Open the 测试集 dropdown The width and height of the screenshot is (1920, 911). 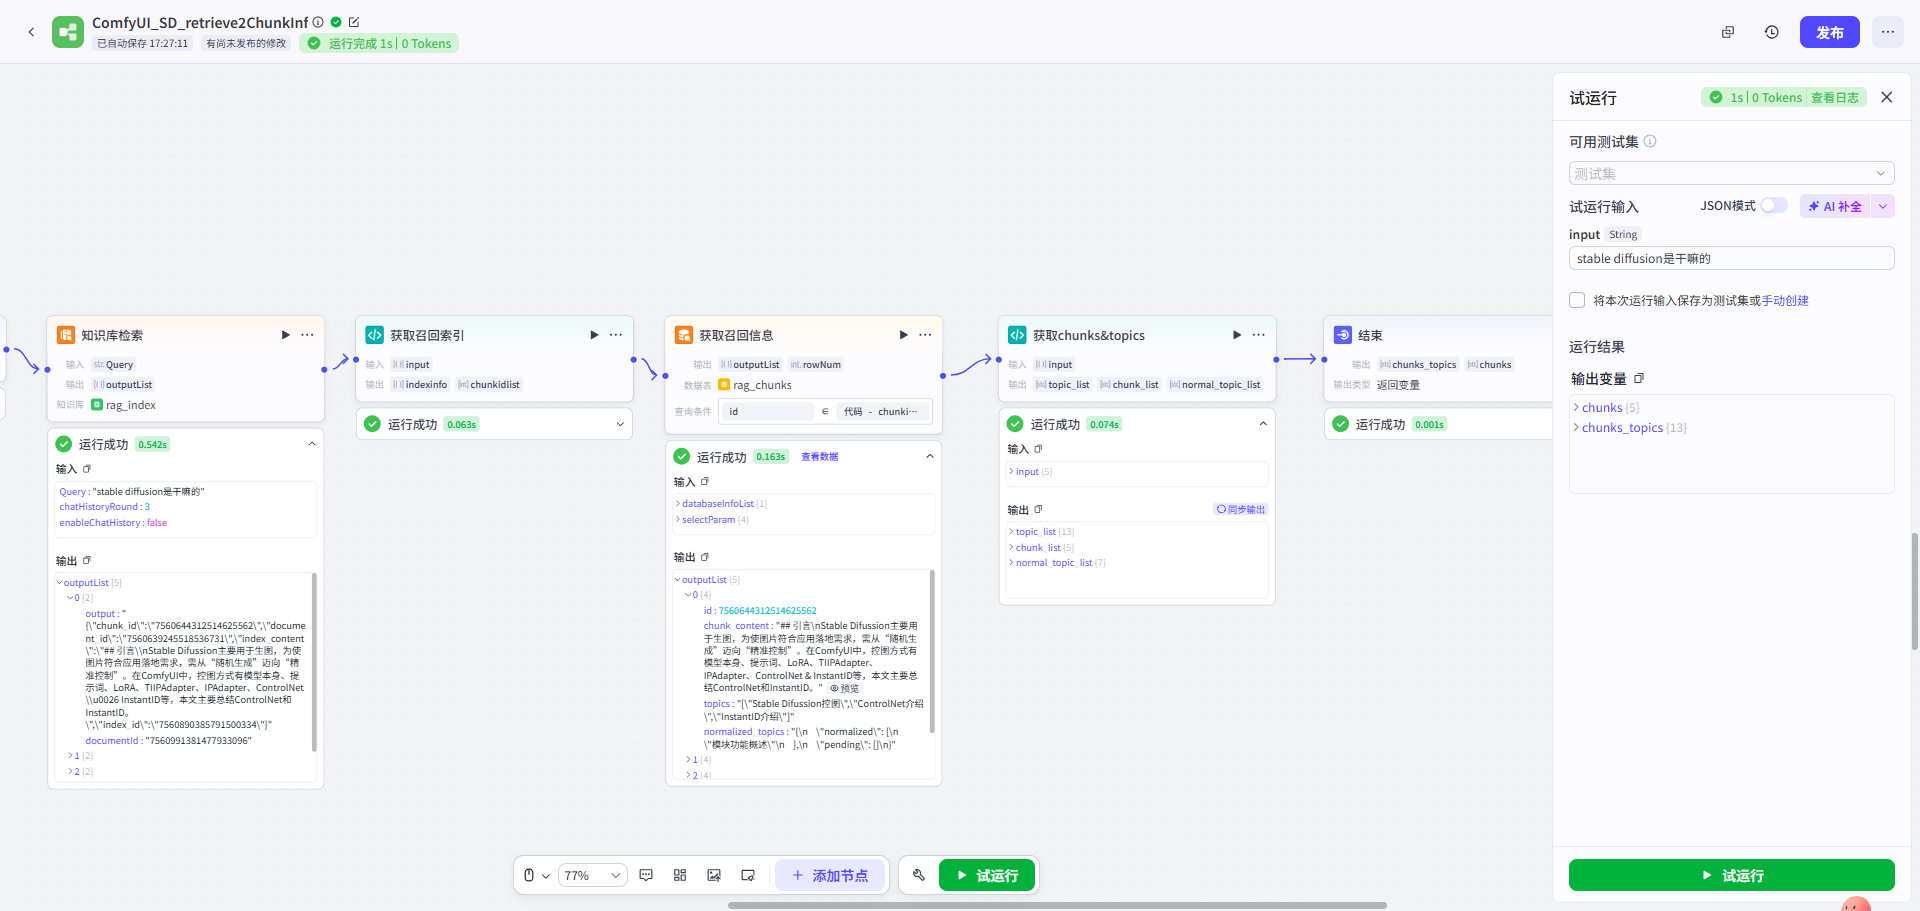[1731, 174]
